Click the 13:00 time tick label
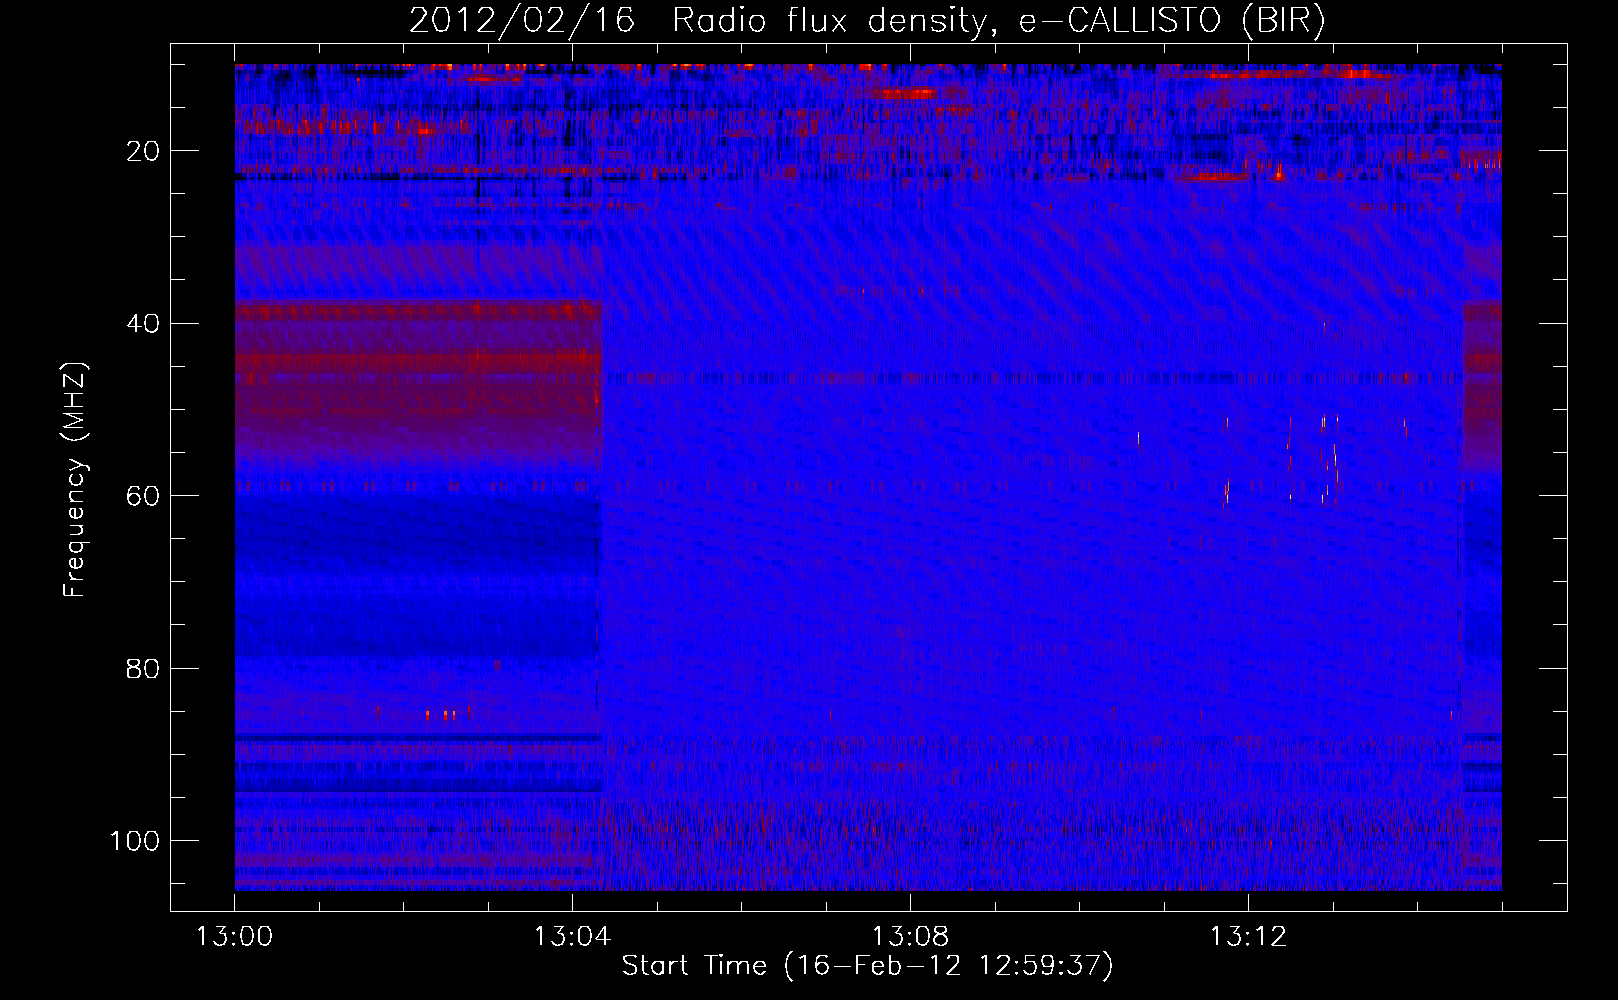1618x1000 pixels. click(235, 937)
